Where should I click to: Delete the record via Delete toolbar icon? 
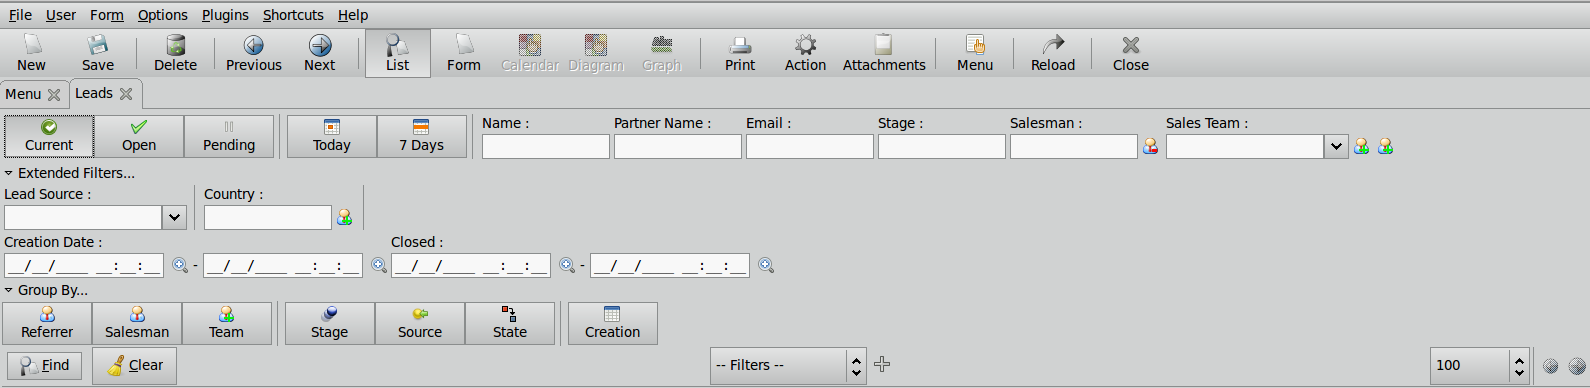176,53
